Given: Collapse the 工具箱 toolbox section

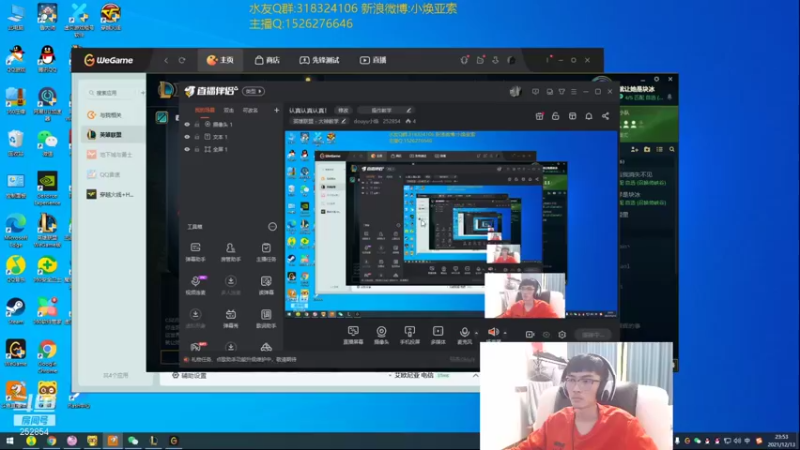Looking at the screenshot, I should click(x=272, y=227).
